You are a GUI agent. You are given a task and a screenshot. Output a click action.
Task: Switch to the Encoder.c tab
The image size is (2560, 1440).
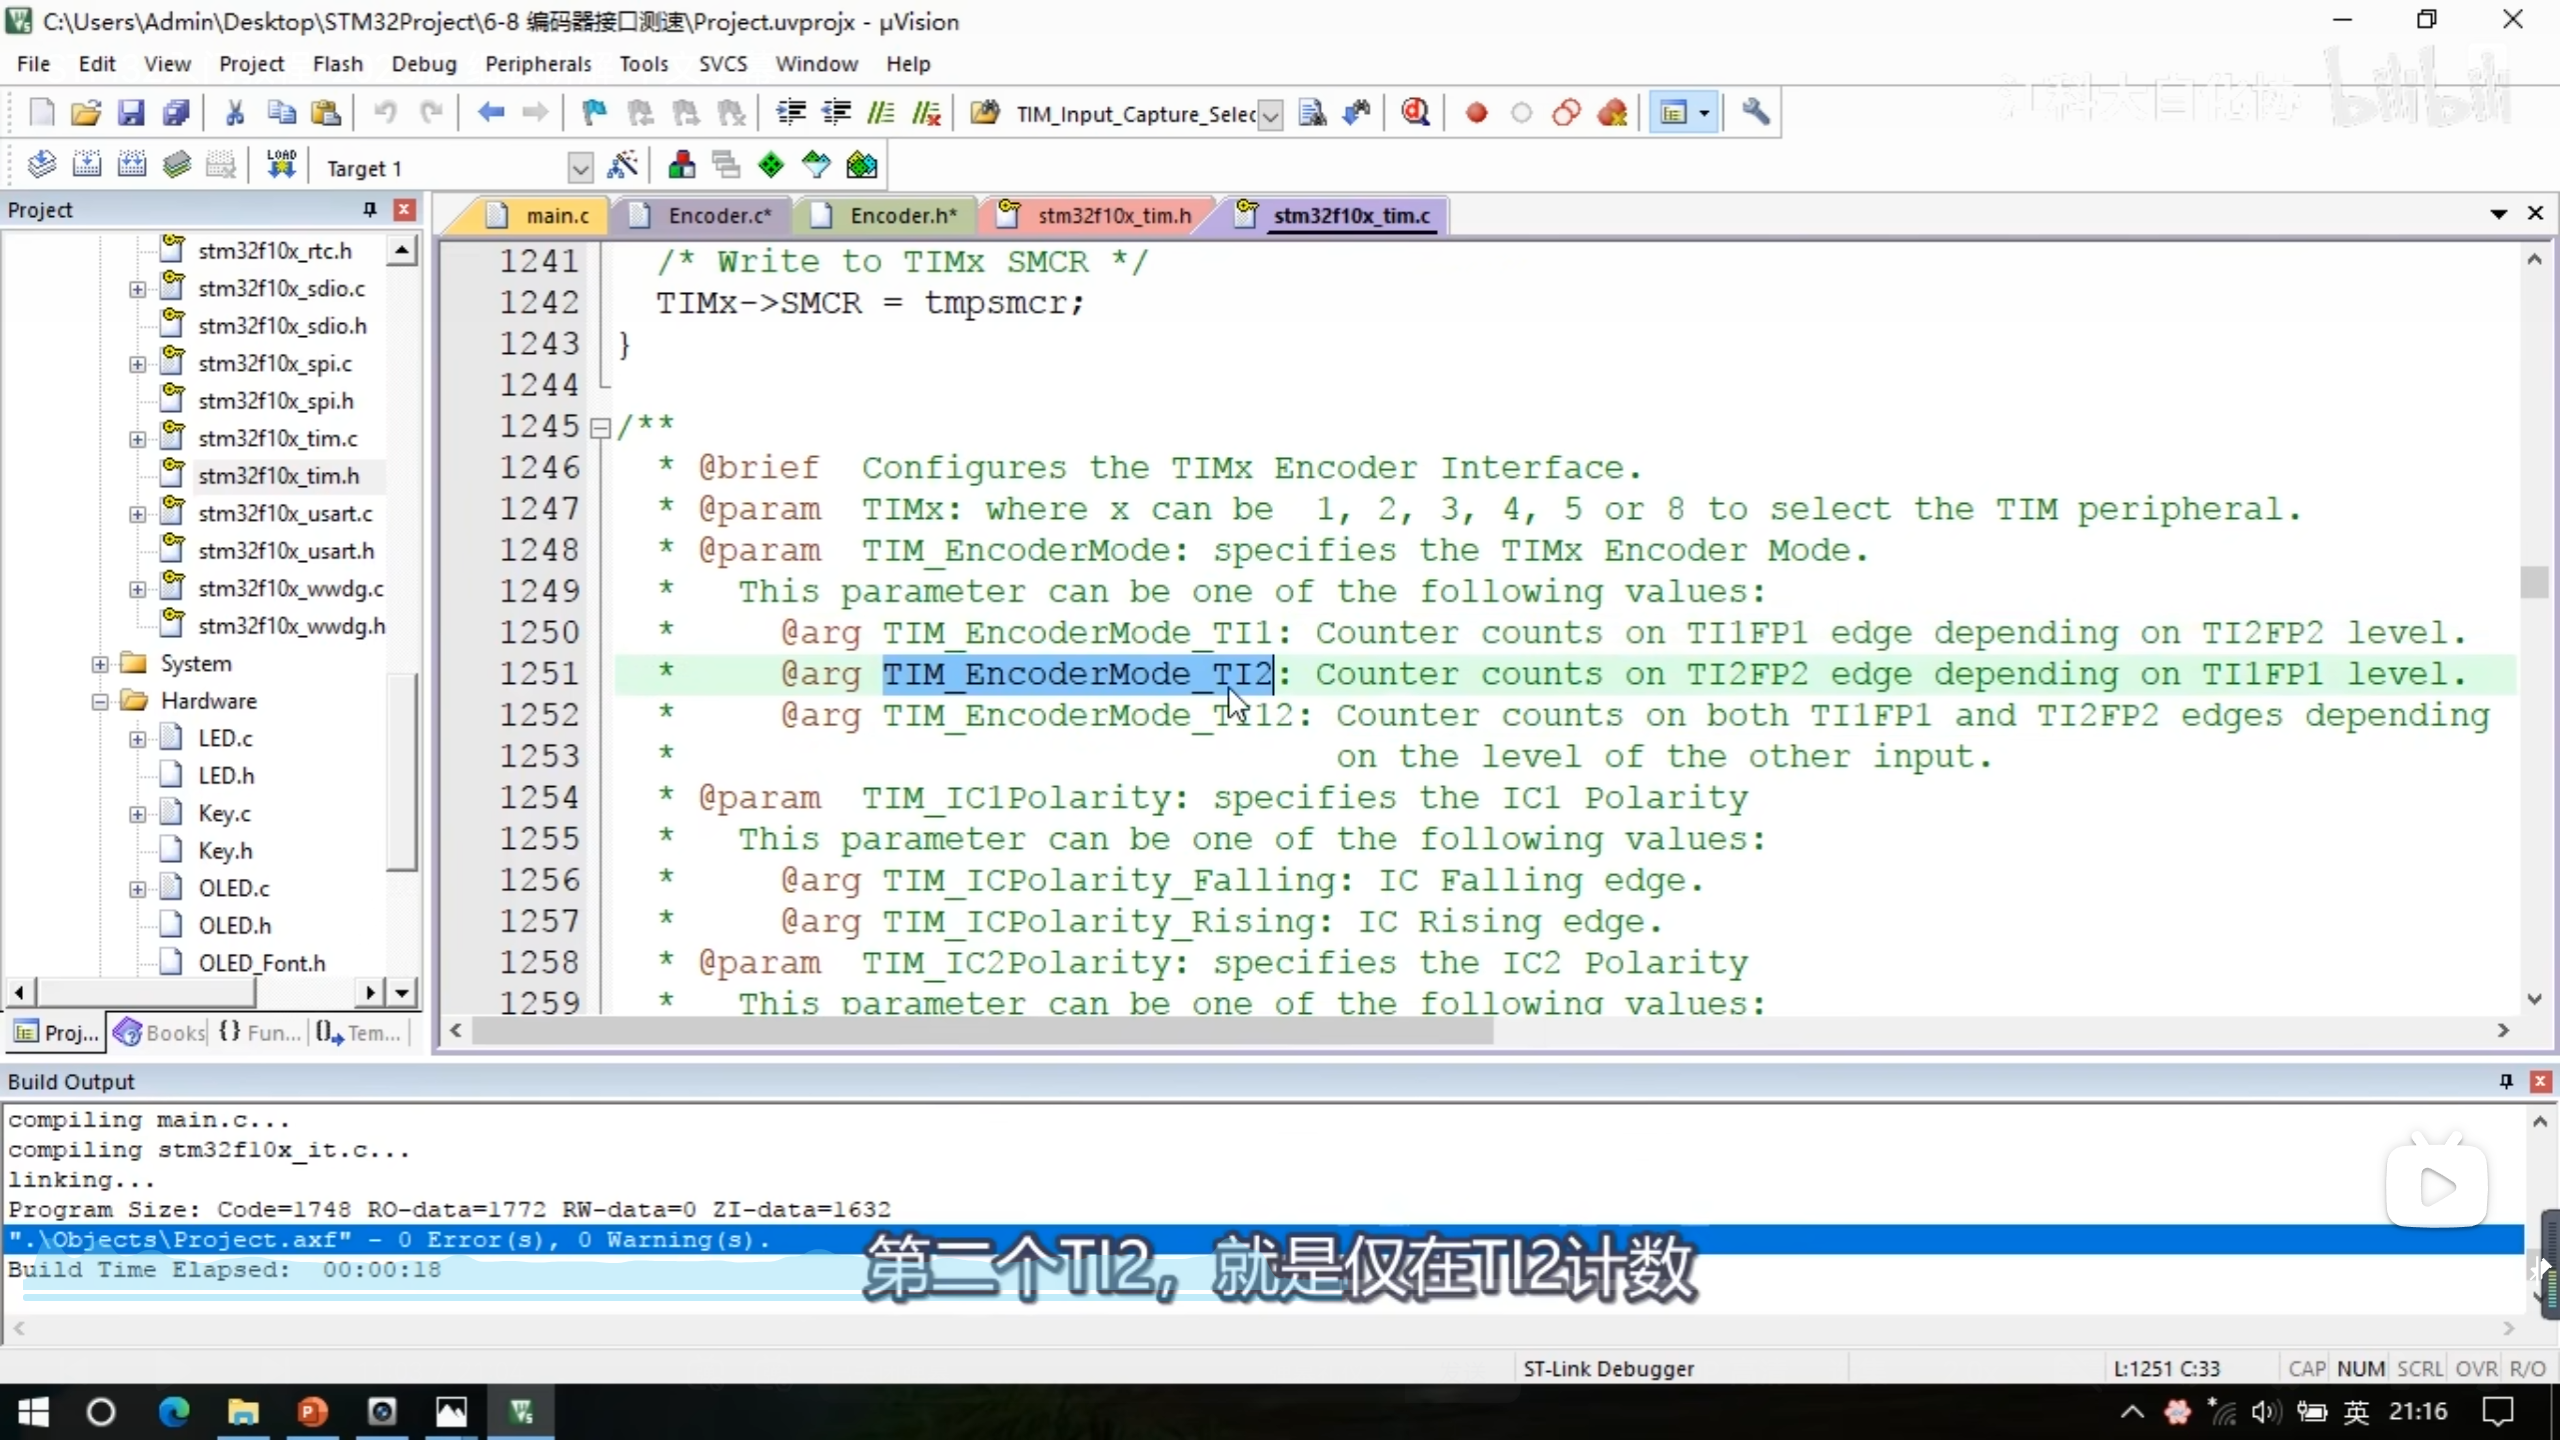[x=719, y=216]
